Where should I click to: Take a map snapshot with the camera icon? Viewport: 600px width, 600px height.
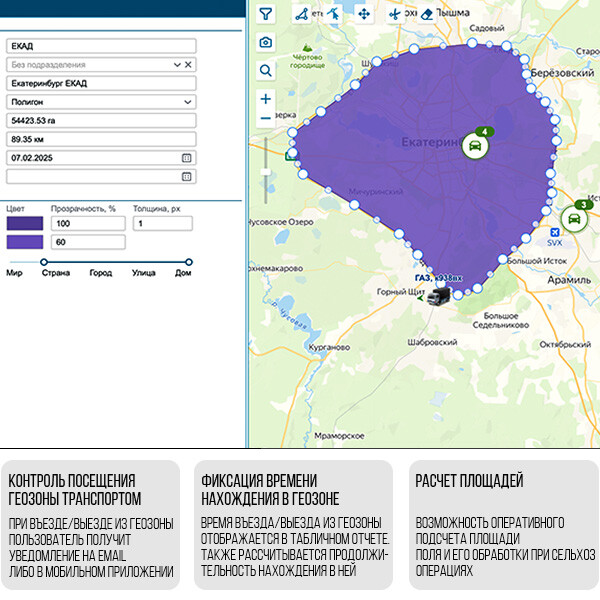pos(265,42)
